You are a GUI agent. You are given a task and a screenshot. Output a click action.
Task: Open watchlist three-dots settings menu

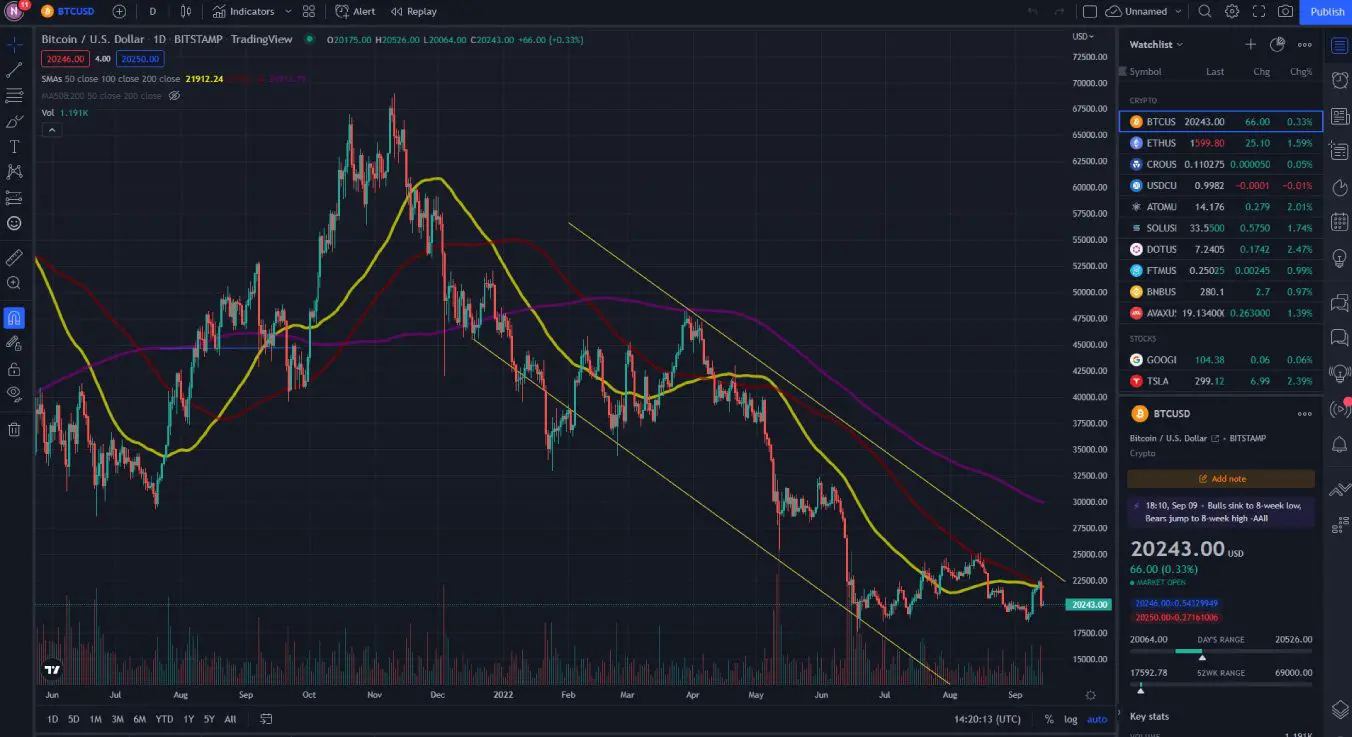1304,44
